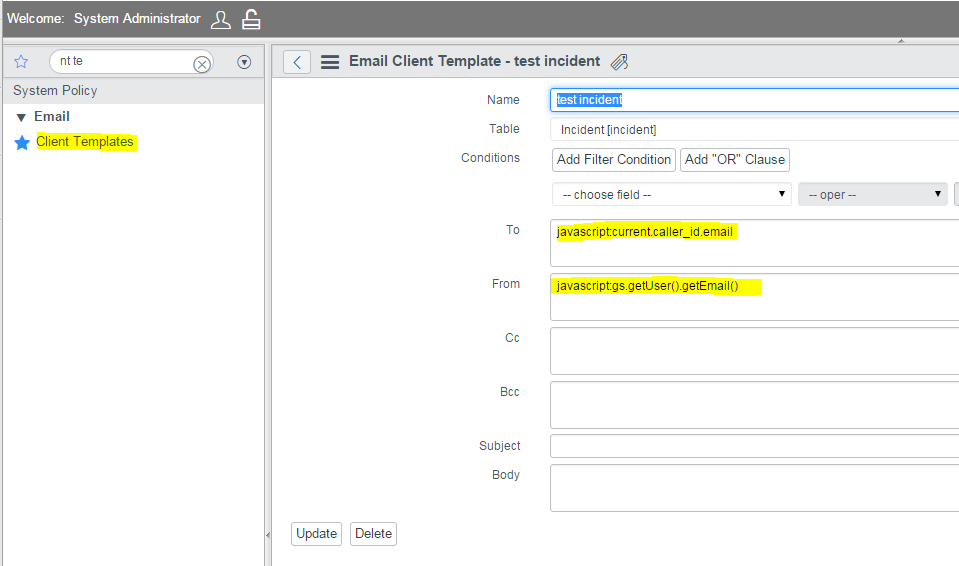Clear the navigation filter text
This screenshot has width=959, height=566.
201,64
